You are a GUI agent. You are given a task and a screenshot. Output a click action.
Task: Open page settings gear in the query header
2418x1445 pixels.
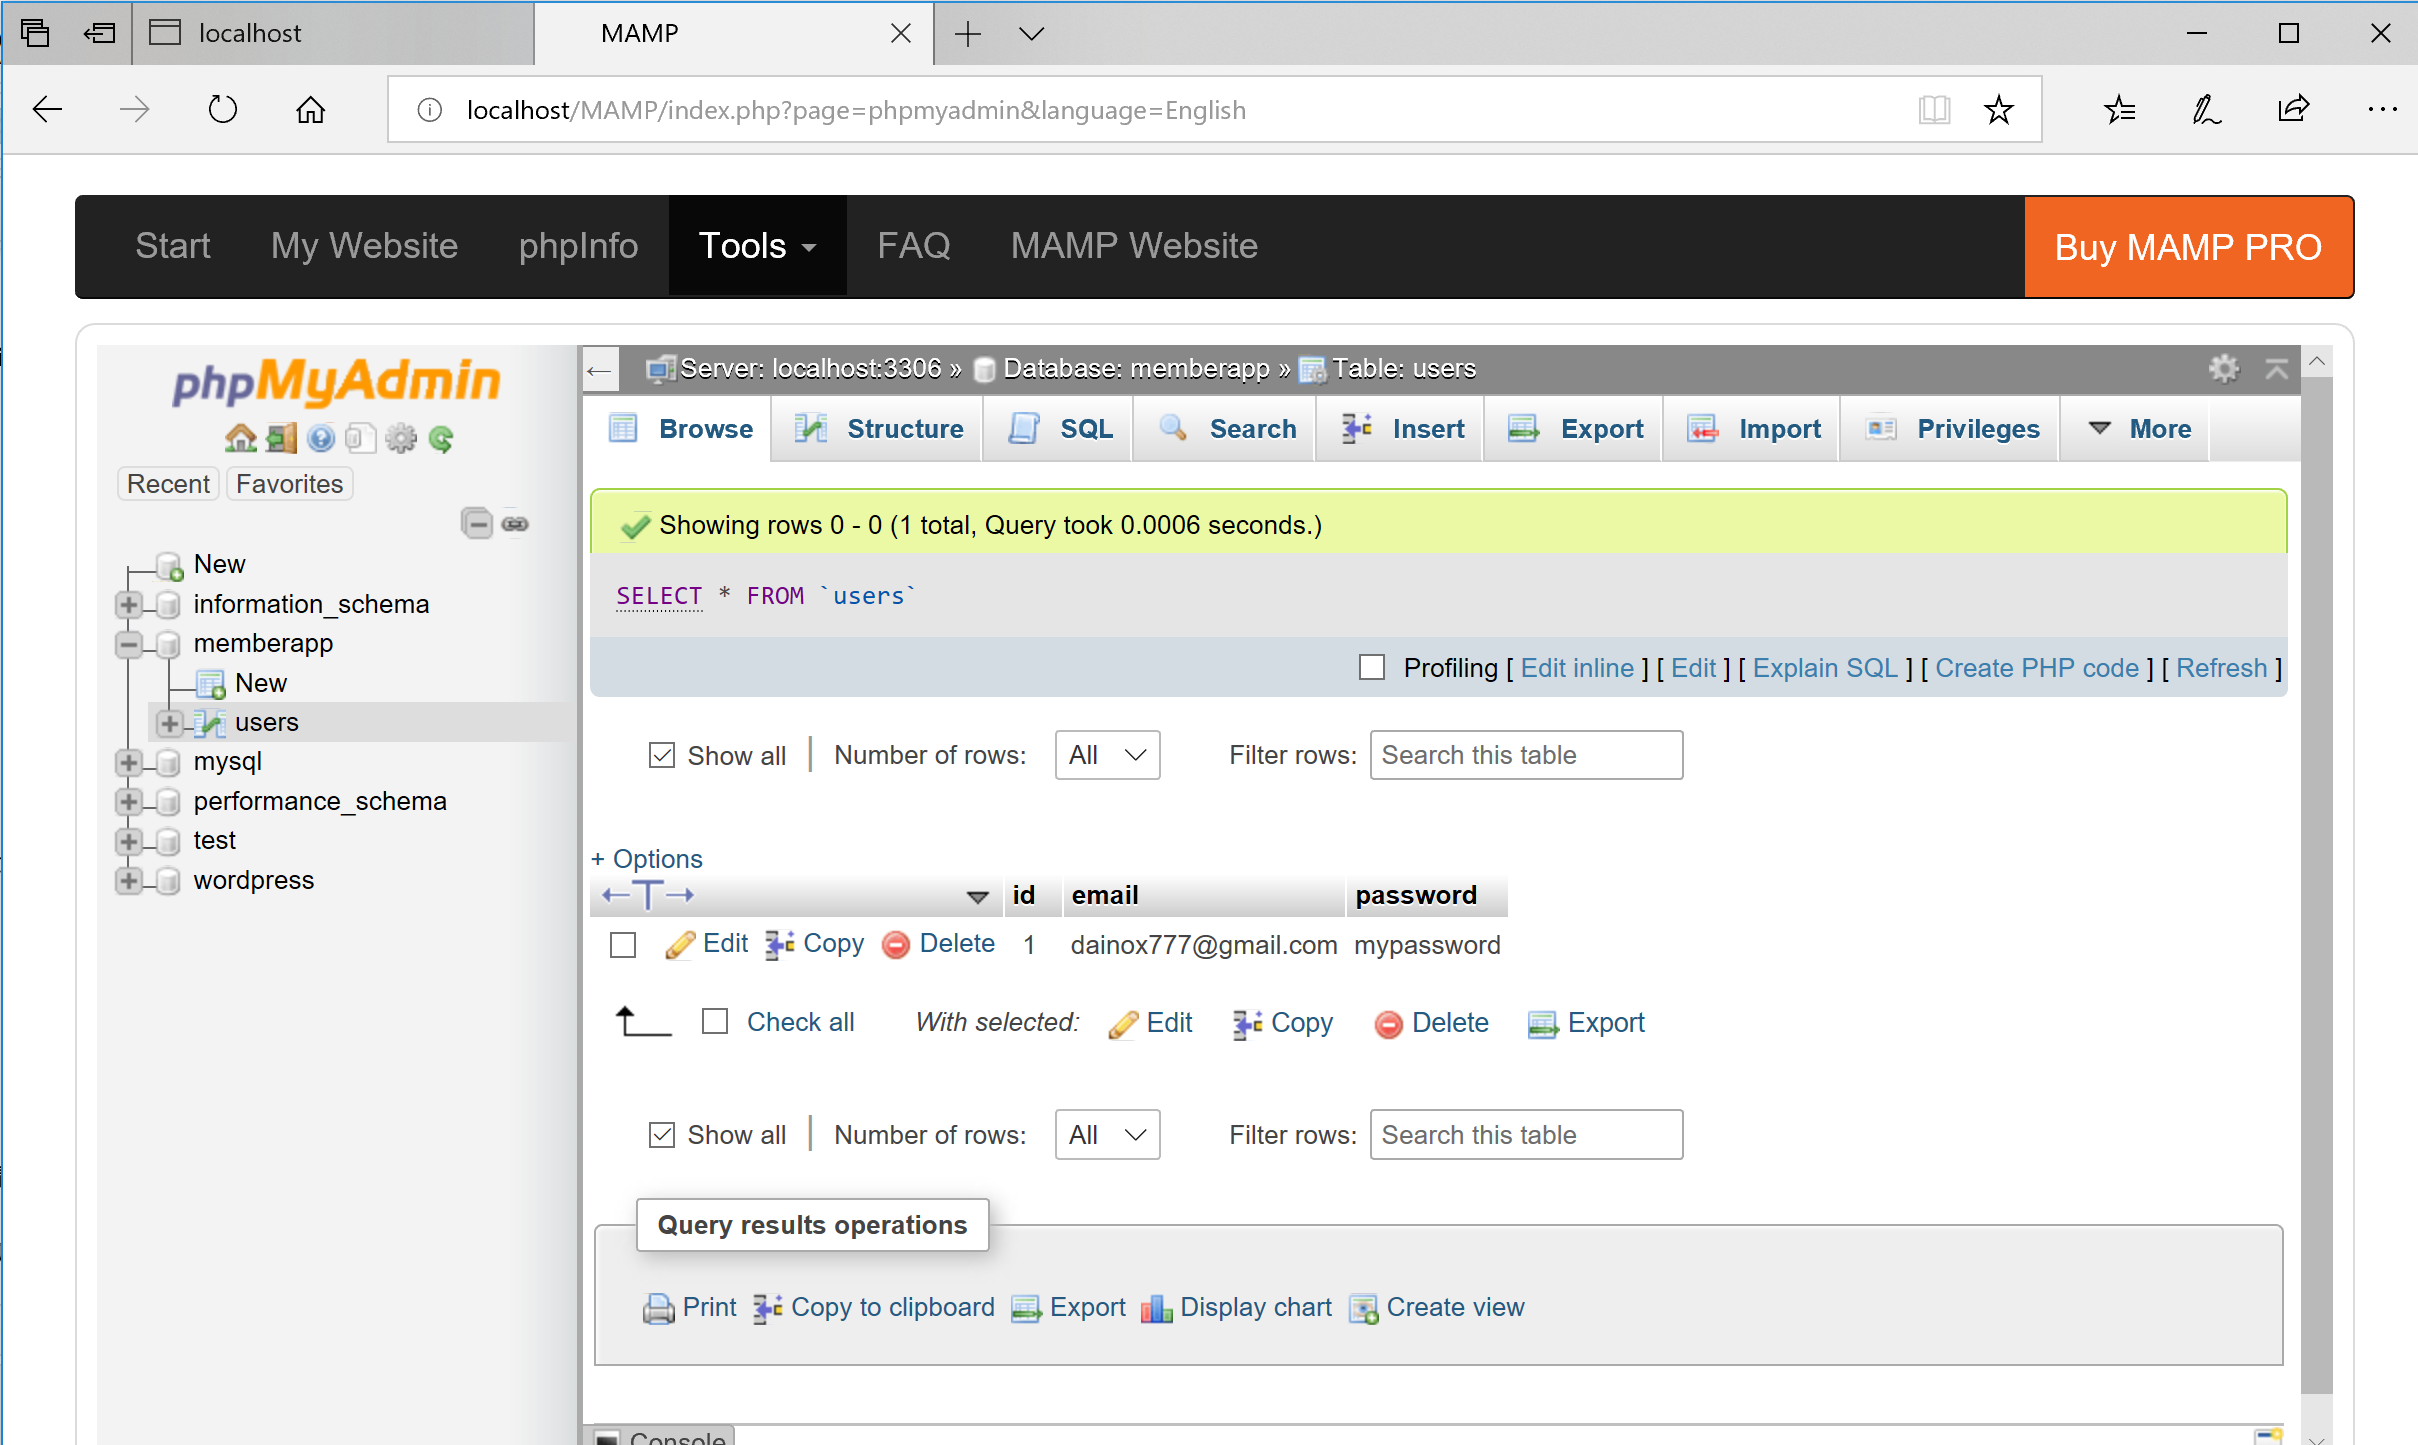(2225, 368)
